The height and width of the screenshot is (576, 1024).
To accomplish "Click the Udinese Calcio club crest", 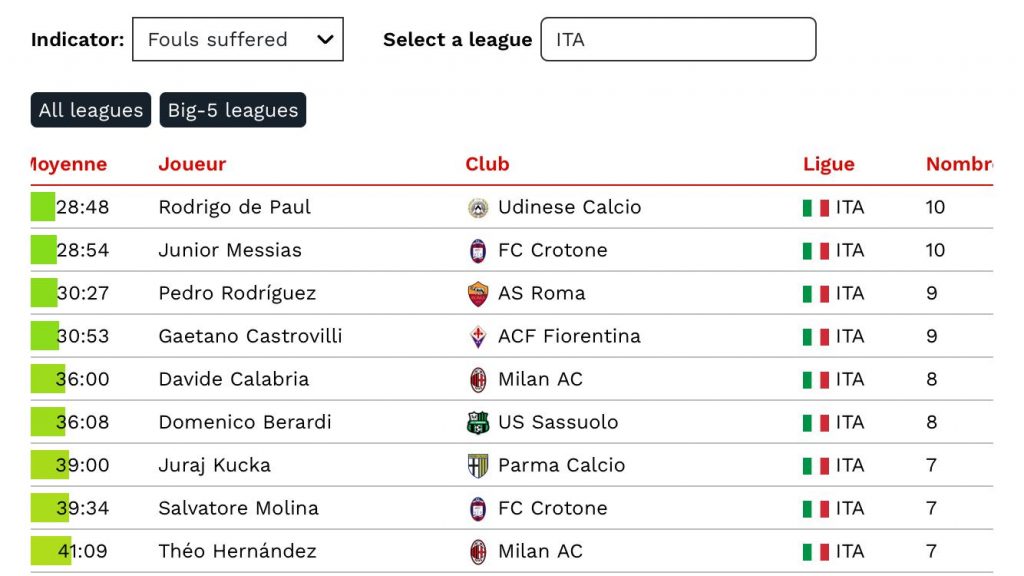I will pyautogui.click(x=478, y=208).
